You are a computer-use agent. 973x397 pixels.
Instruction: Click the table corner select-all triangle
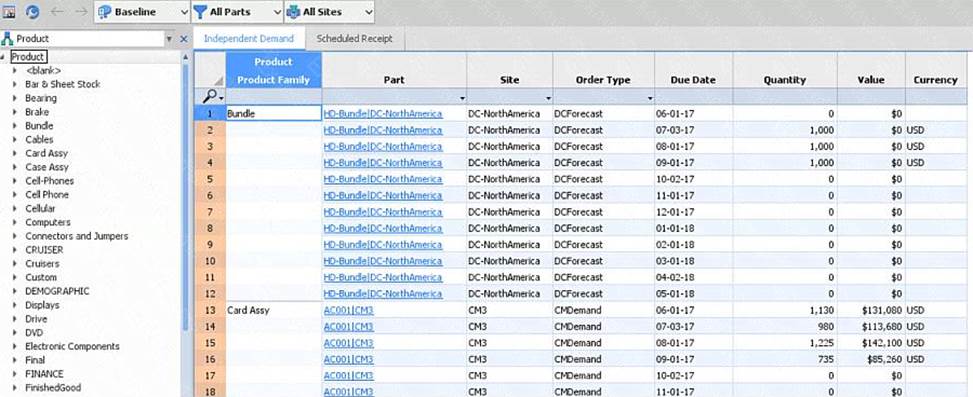click(x=218, y=81)
